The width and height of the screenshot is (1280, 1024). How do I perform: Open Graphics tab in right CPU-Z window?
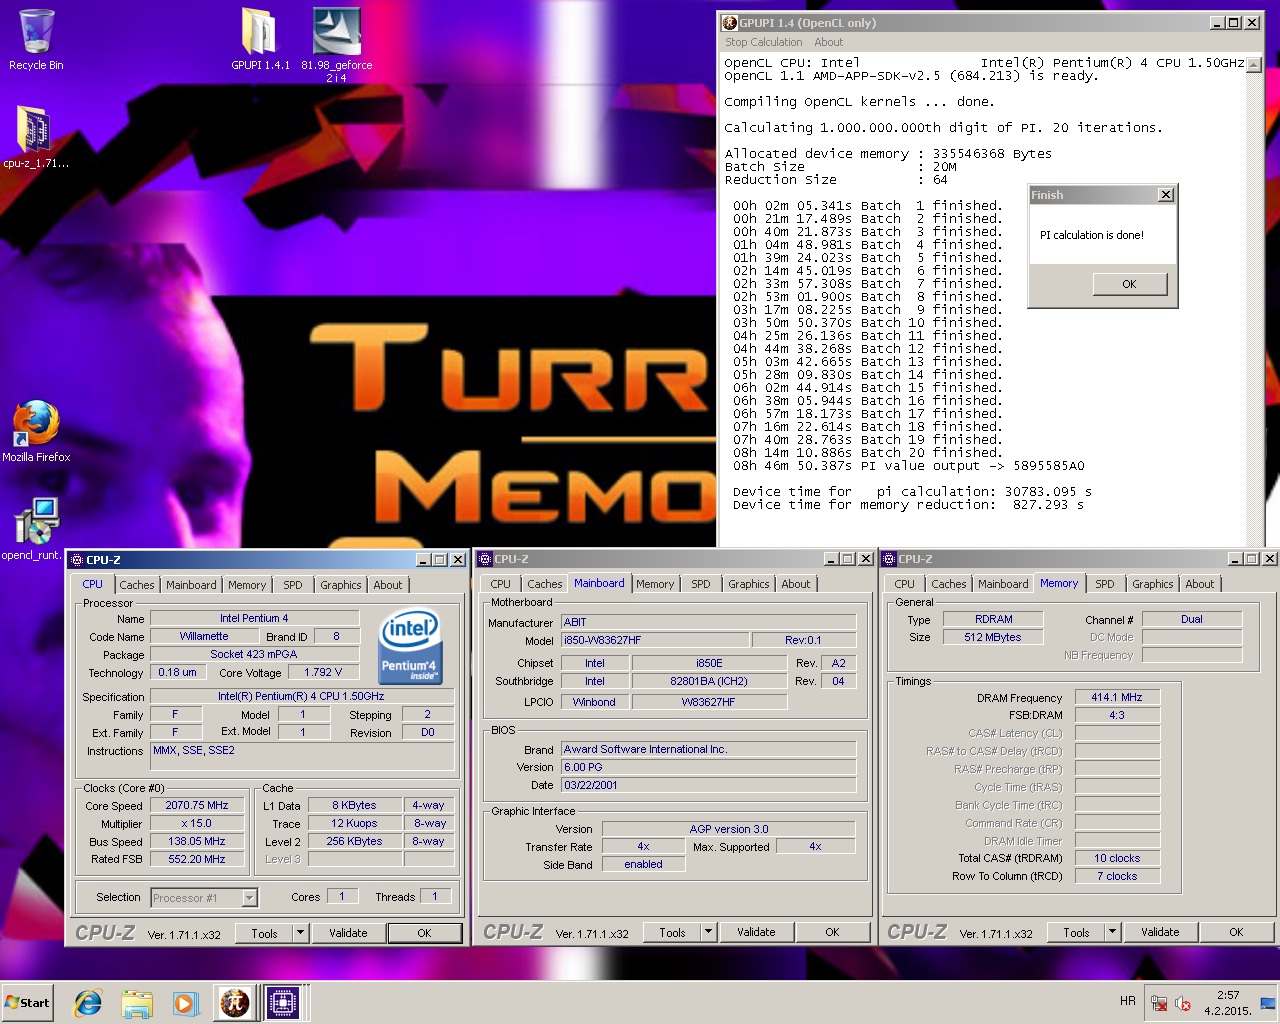(x=1153, y=584)
